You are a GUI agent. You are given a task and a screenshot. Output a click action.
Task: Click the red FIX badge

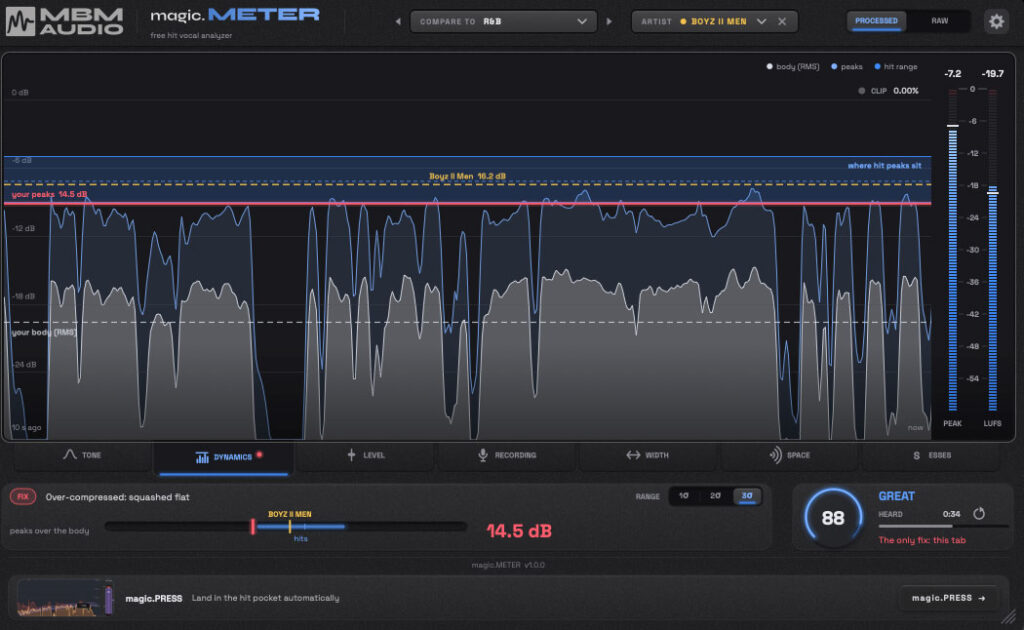pos(23,497)
